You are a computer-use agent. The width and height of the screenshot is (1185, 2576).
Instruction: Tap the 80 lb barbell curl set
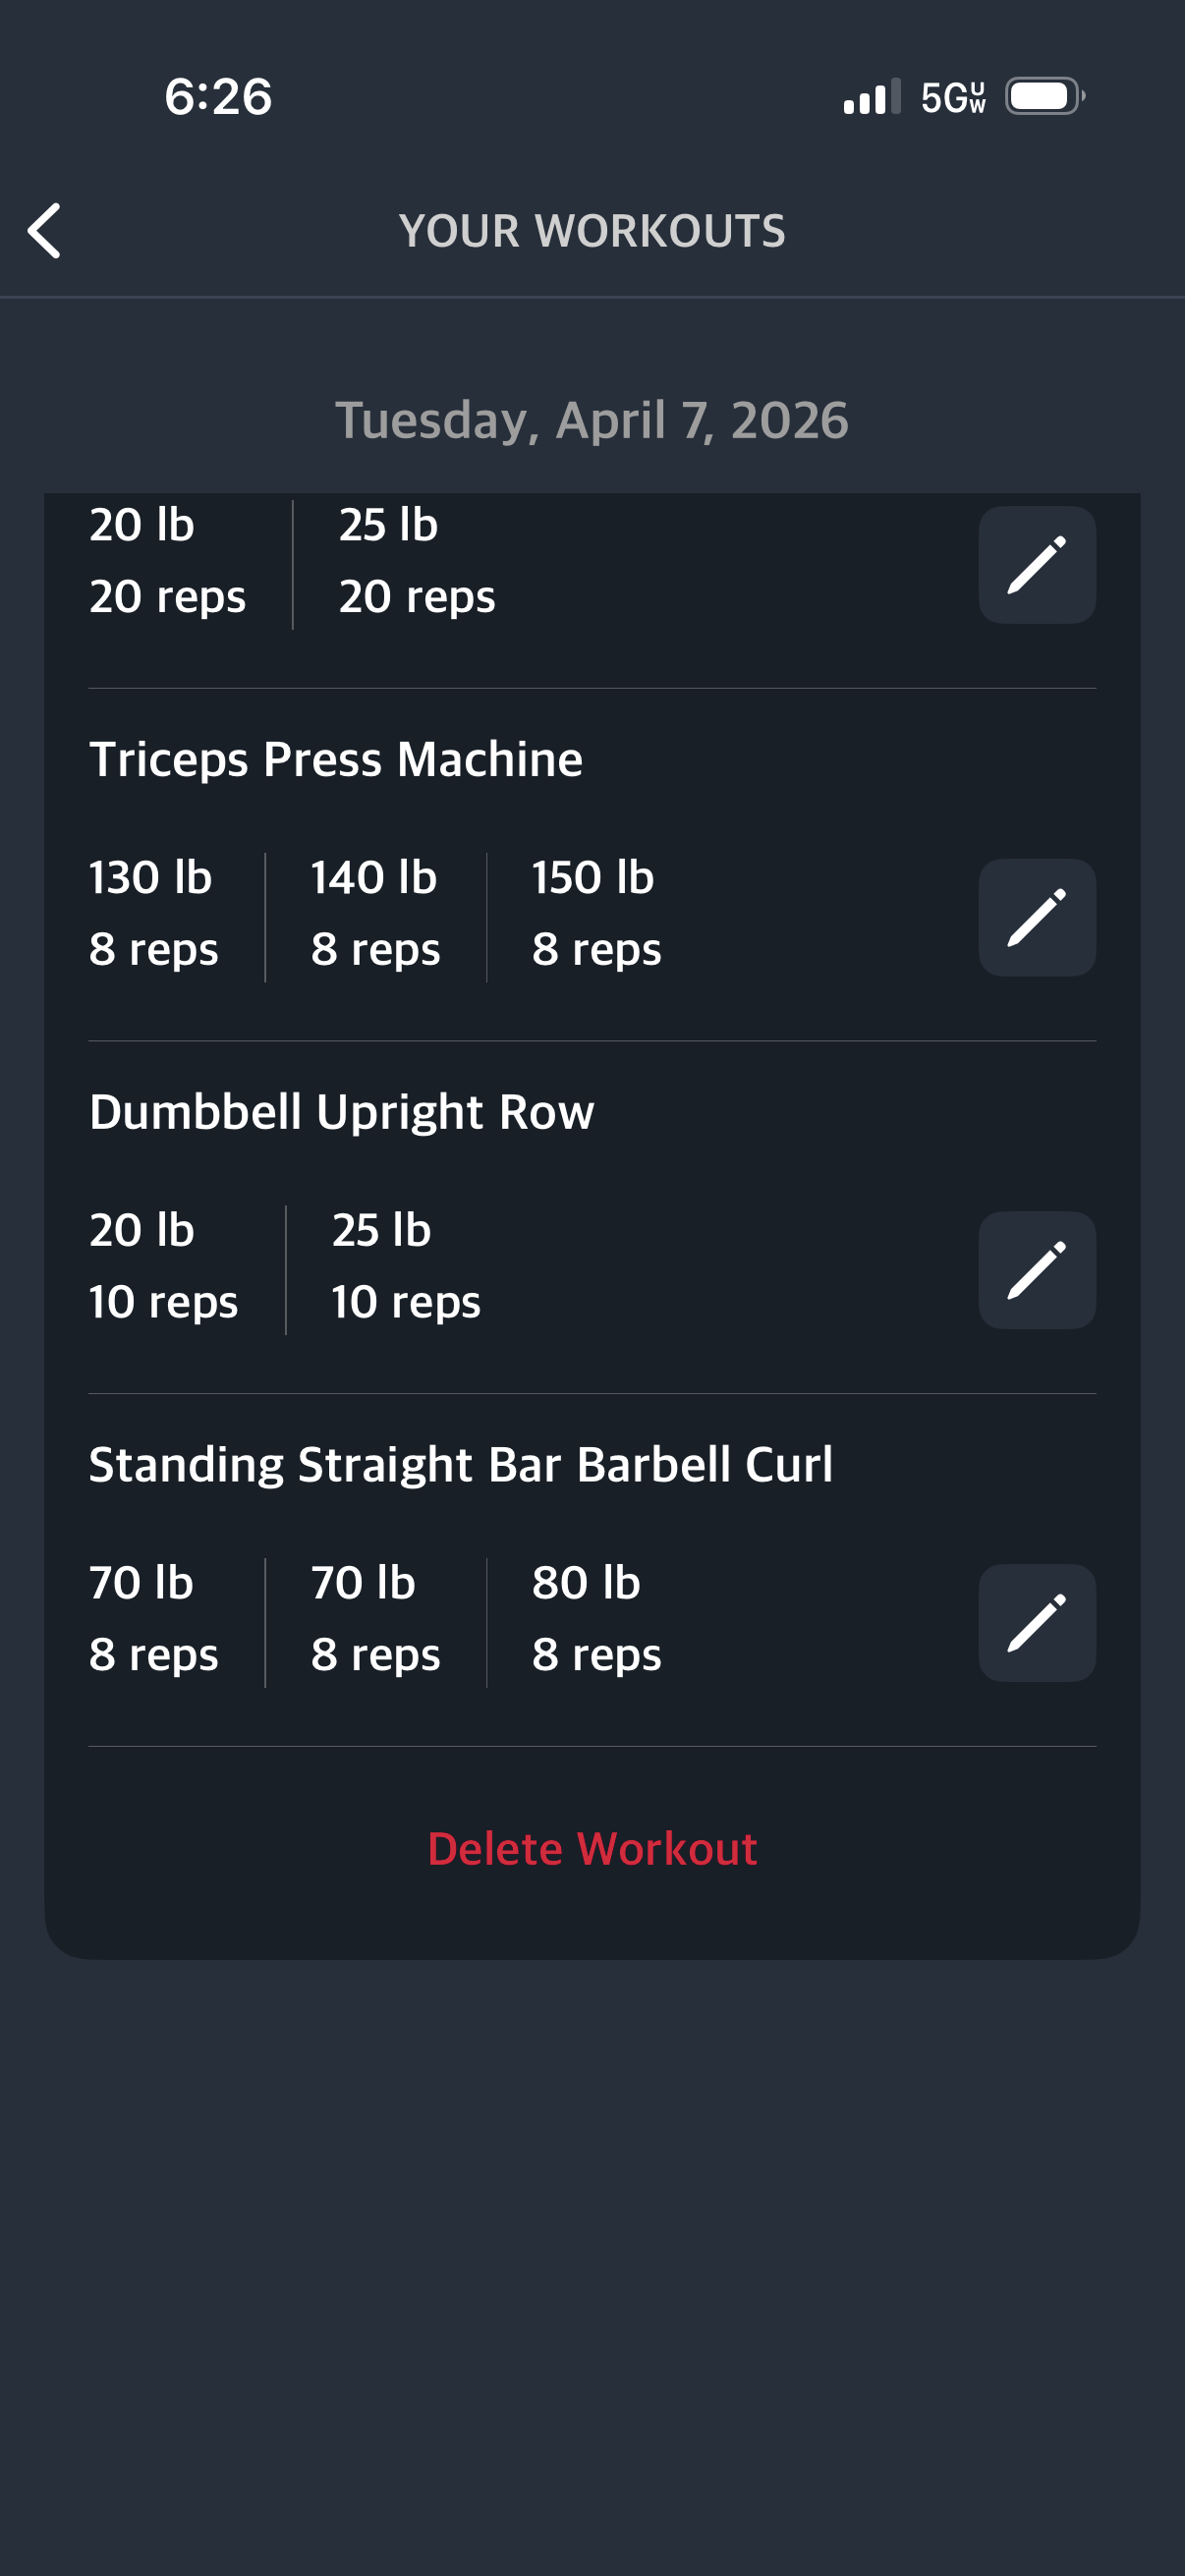[596, 1618]
